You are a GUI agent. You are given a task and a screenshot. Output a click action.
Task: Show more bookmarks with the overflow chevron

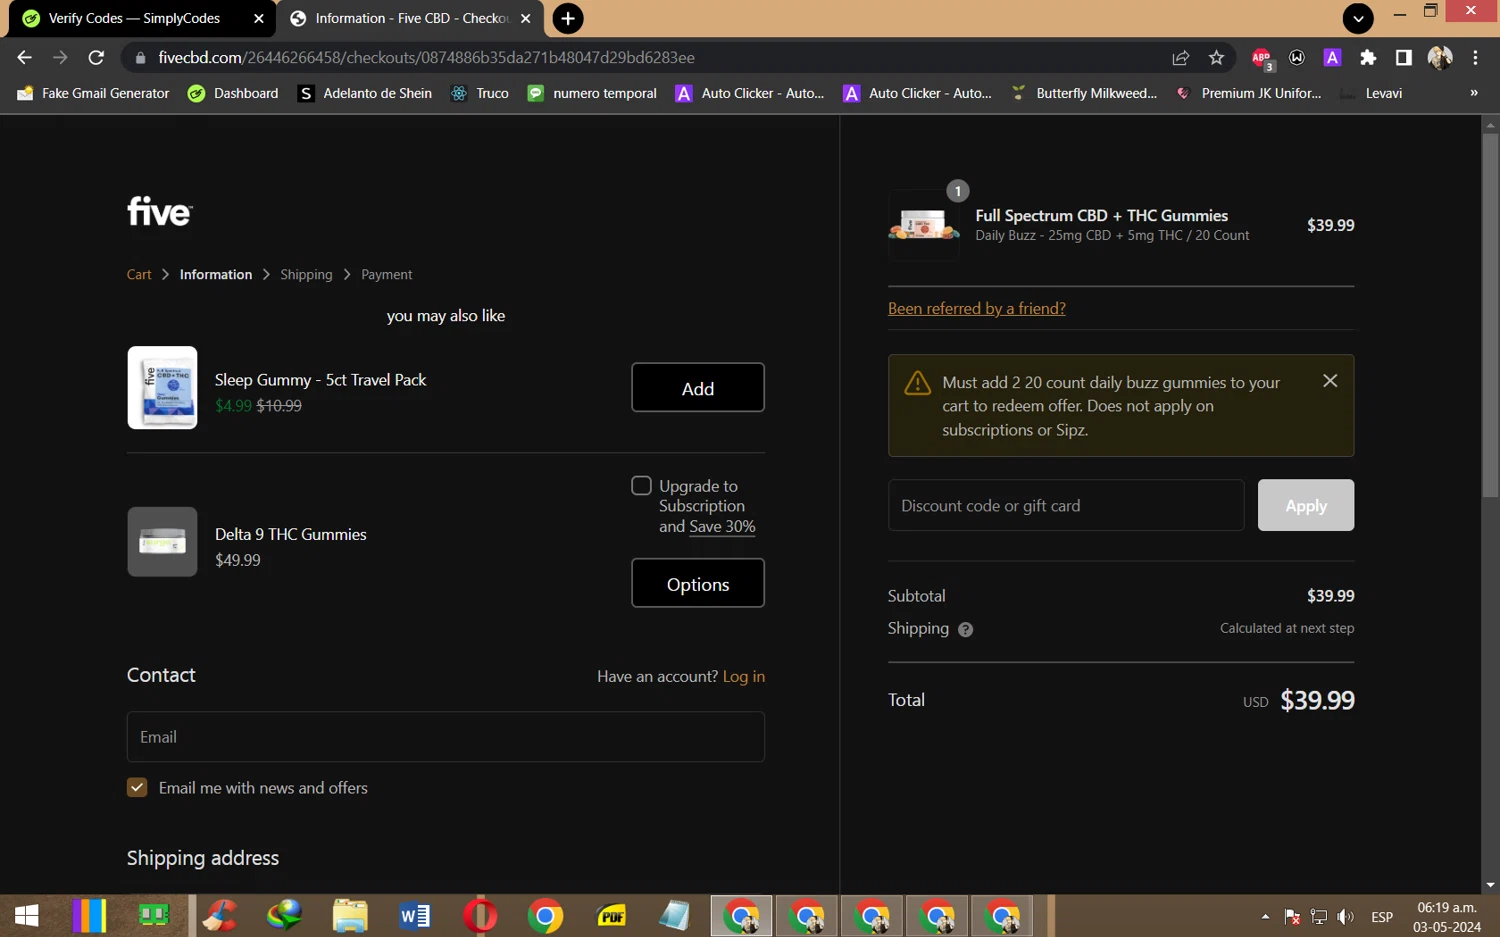click(1474, 93)
